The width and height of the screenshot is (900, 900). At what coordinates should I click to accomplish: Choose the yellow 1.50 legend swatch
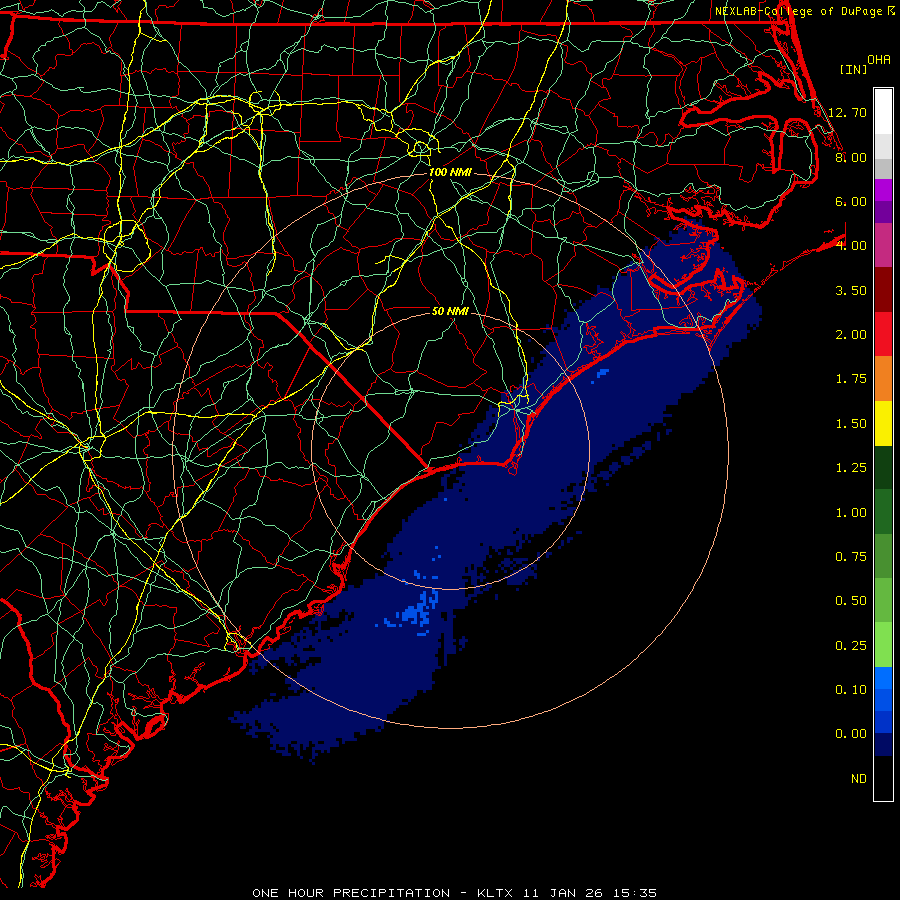pos(883,423)
